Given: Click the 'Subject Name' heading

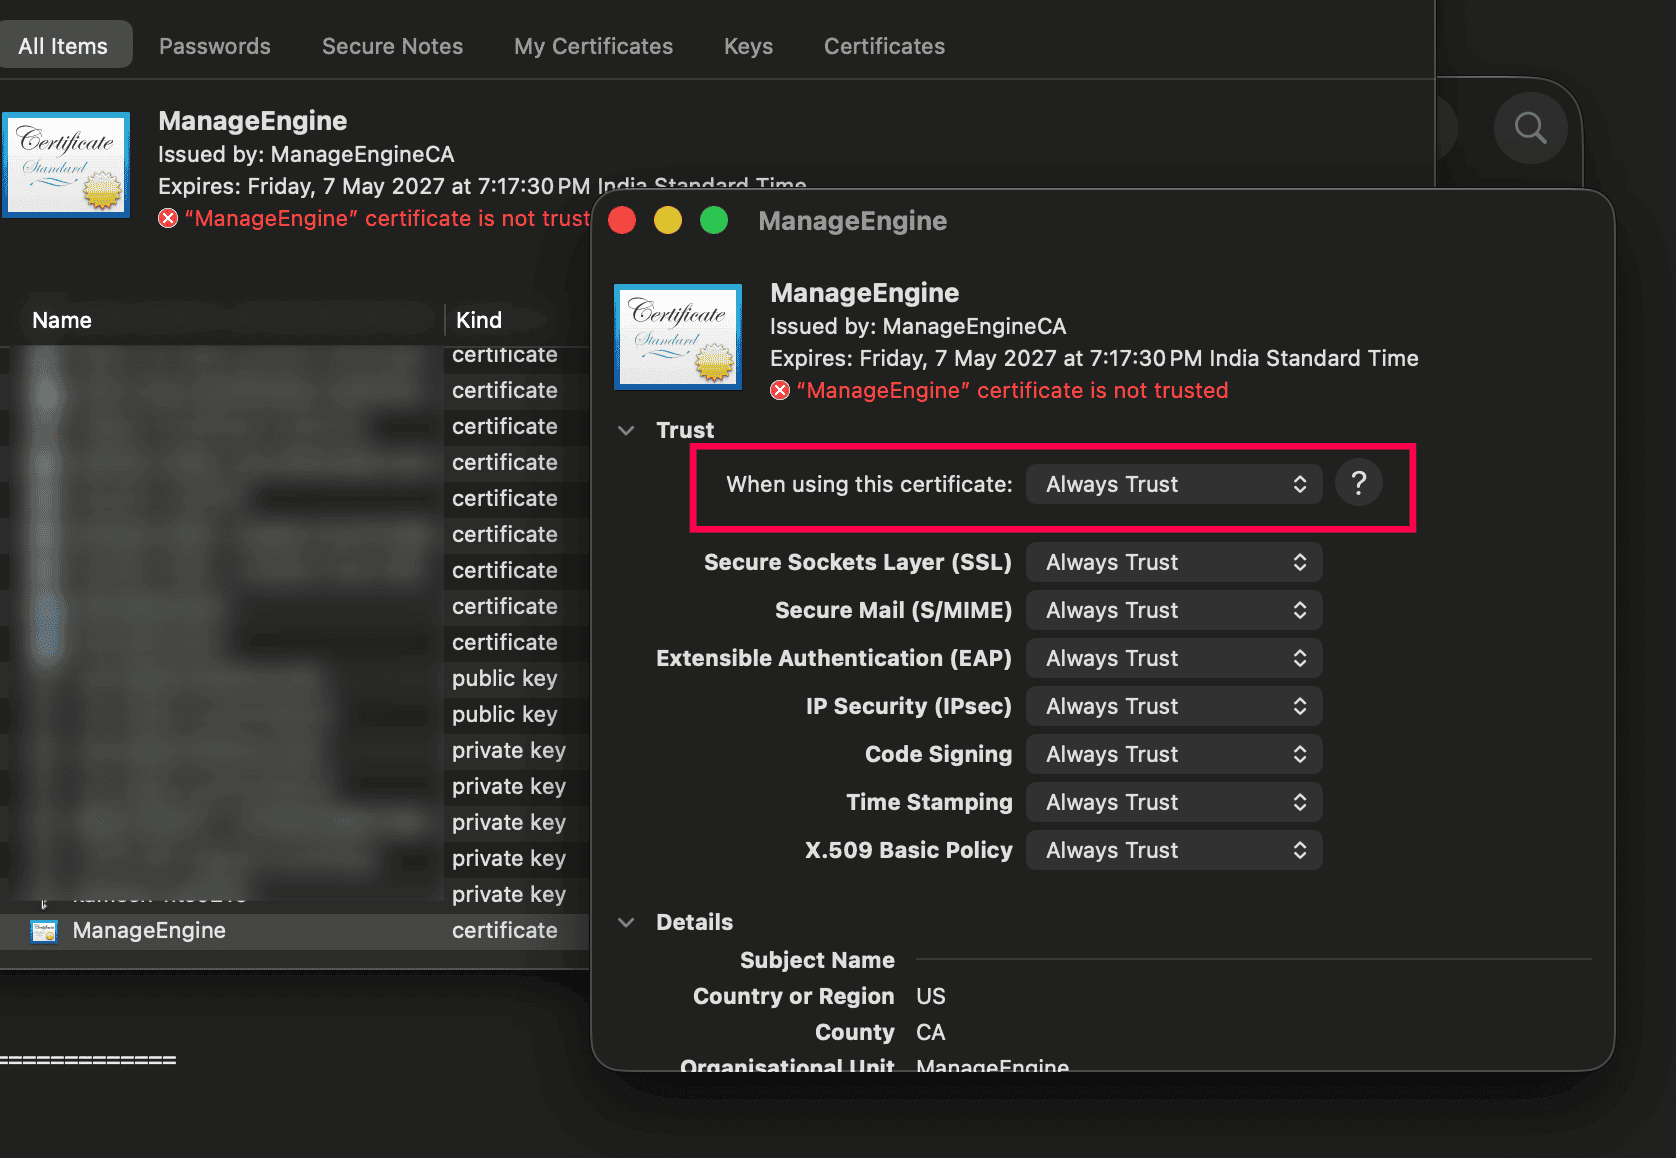Looking at the screenshot, I should tap(817, 960).
